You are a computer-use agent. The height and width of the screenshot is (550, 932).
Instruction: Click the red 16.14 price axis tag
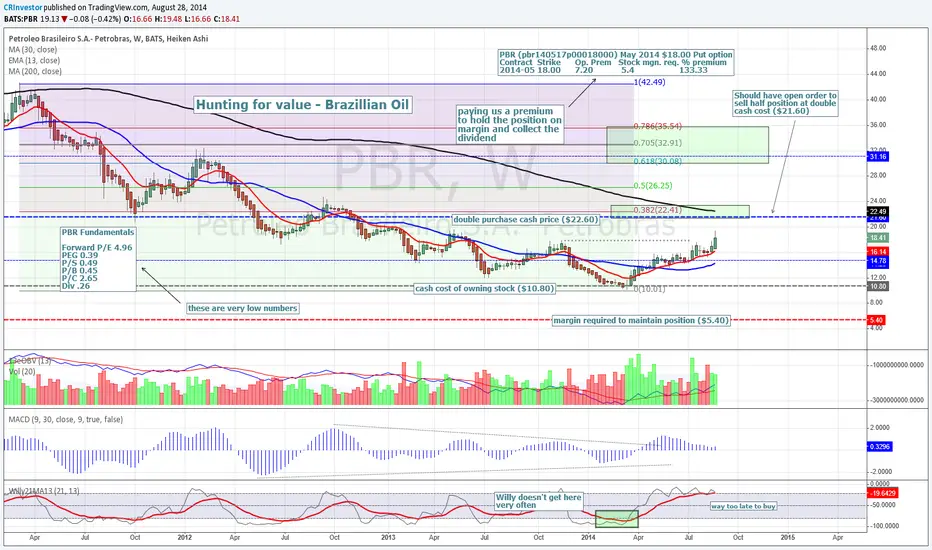[x=878, y=252]
